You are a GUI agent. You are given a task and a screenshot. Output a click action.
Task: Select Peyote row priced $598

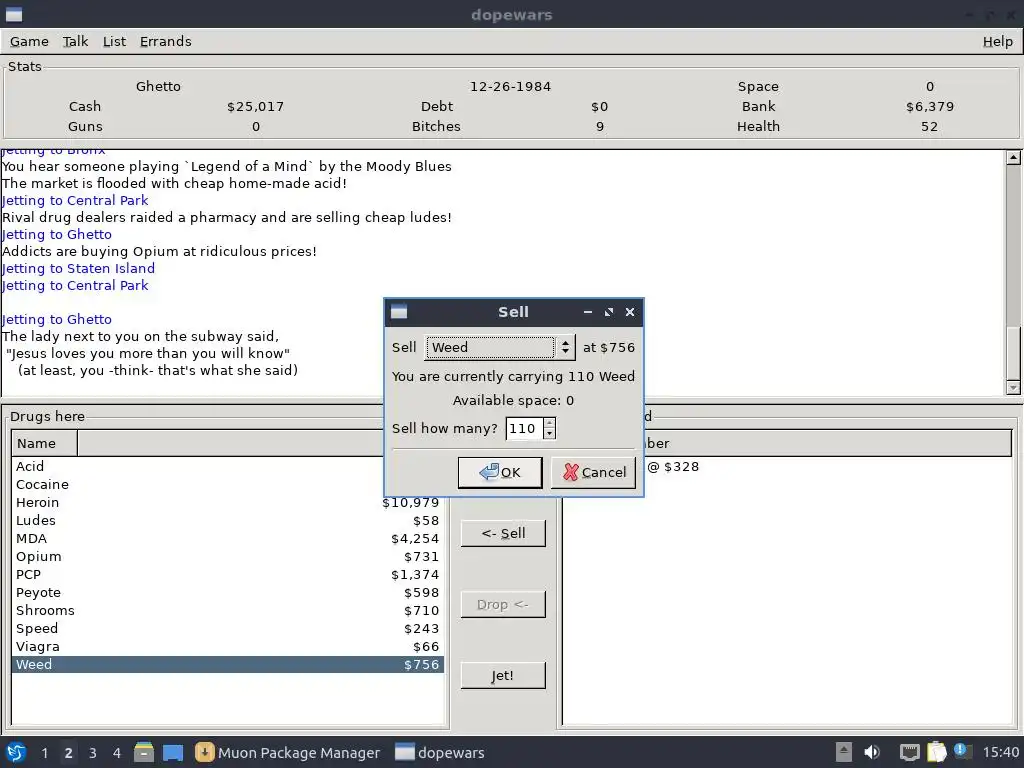click(x=228, y=592)
